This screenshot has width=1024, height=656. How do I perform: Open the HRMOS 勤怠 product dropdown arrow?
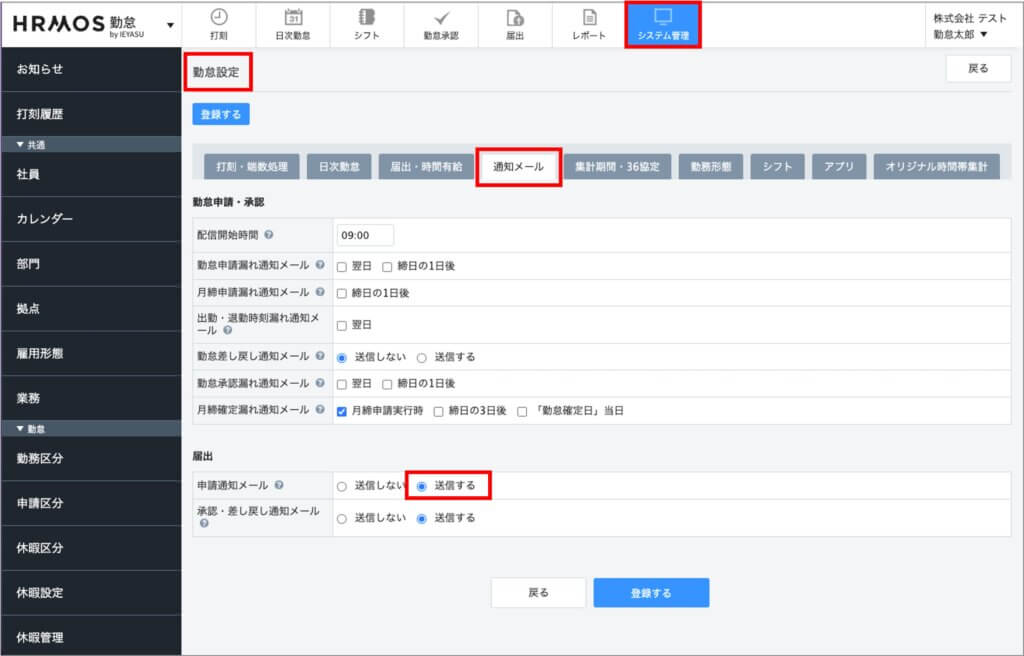coord(170,24)
